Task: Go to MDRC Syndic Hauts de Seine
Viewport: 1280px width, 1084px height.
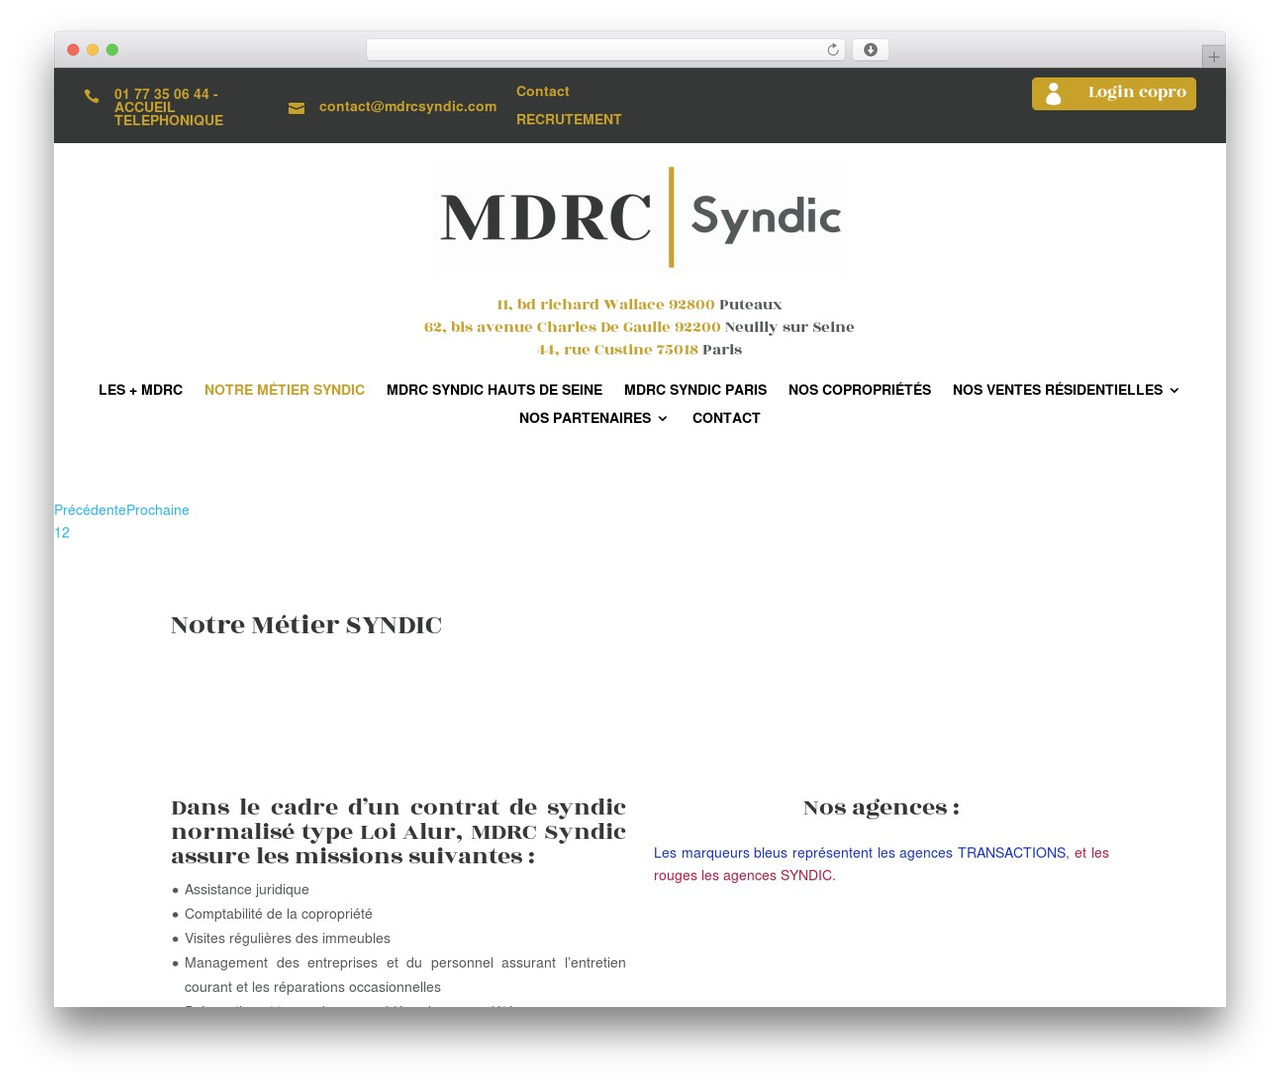Action: [x=495, y=390]
